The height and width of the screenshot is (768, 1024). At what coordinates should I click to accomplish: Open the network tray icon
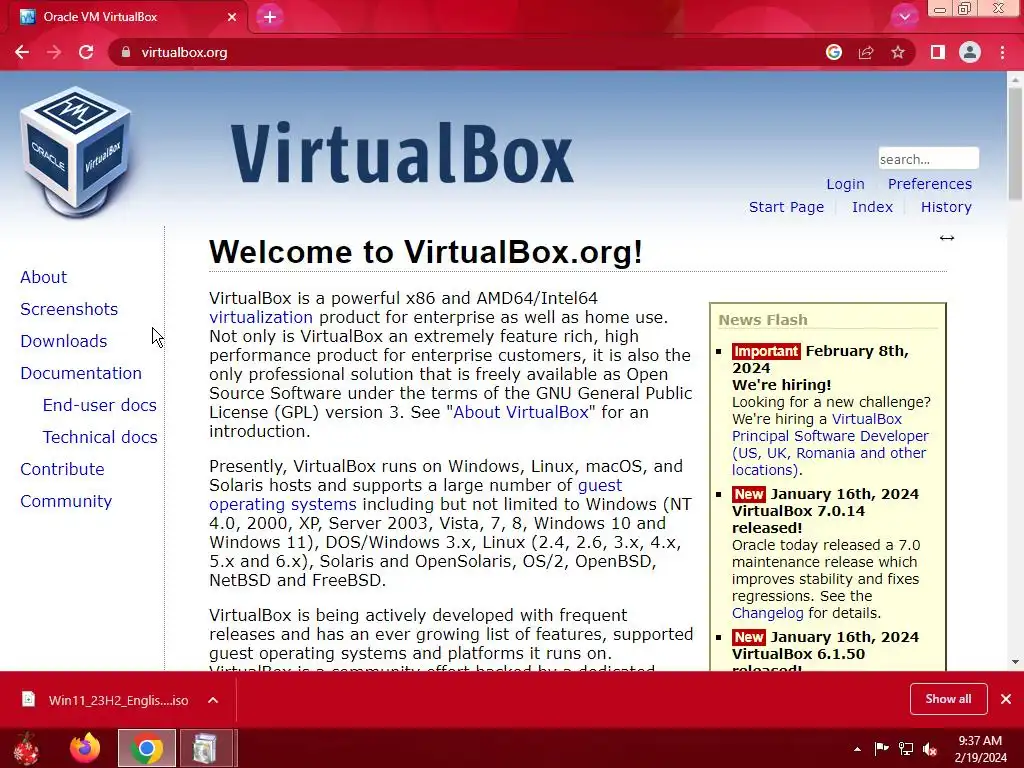pos(906,749)
